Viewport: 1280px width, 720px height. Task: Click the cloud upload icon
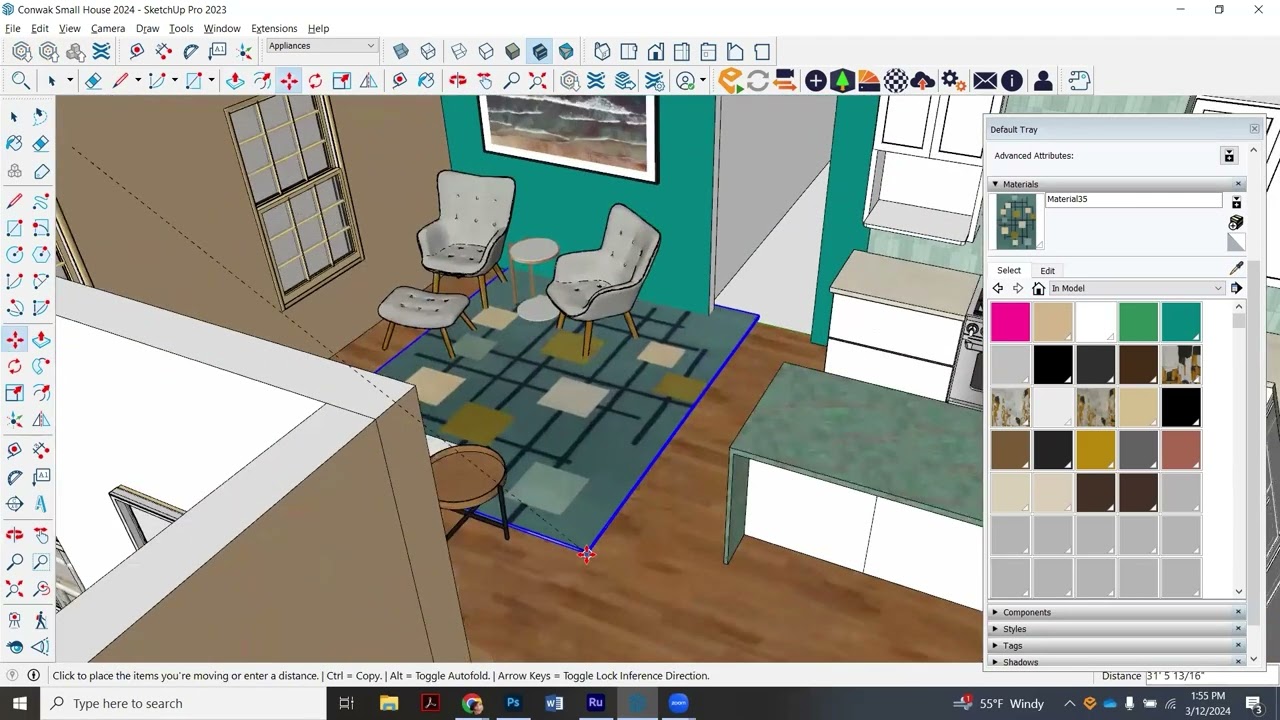coord(923,81)
